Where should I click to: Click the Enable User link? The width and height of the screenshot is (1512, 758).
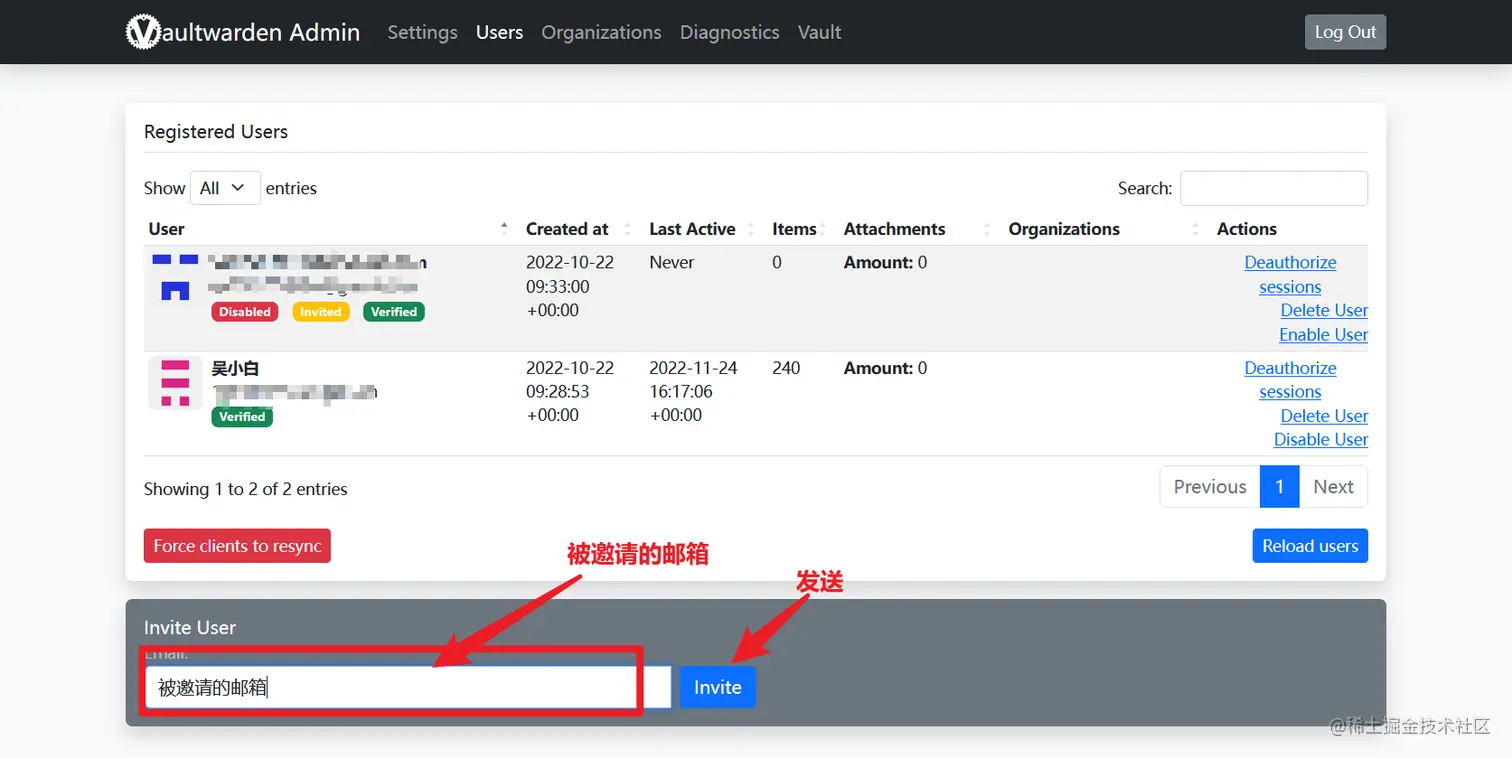1323,335
